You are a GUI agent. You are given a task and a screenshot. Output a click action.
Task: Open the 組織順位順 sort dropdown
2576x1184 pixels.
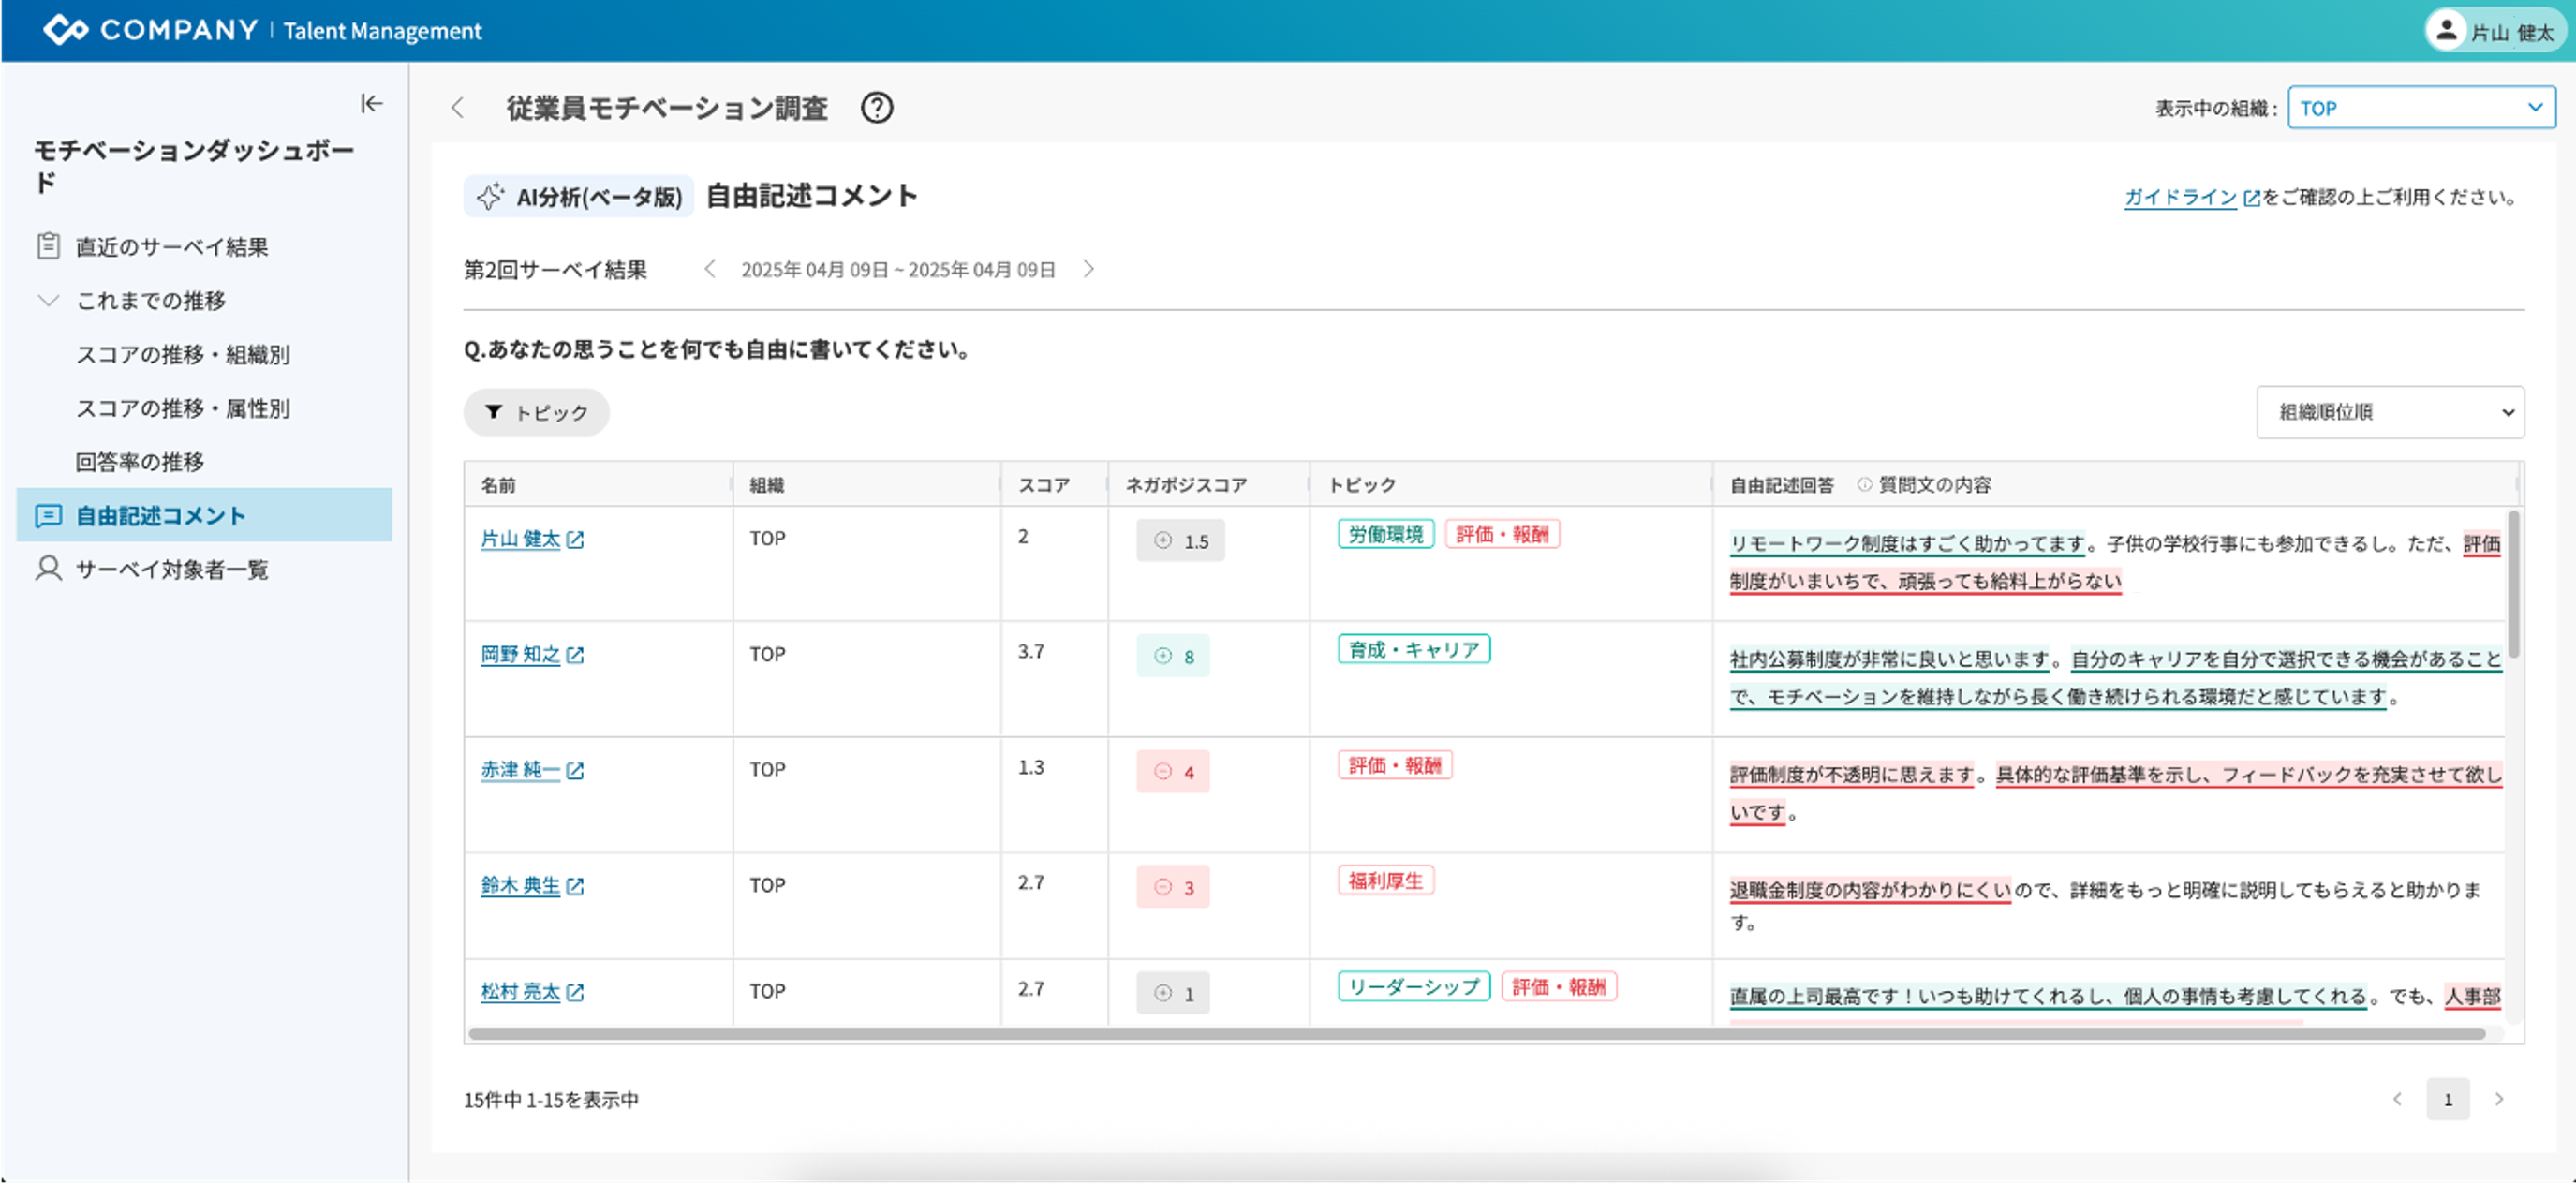(2390, 412)
